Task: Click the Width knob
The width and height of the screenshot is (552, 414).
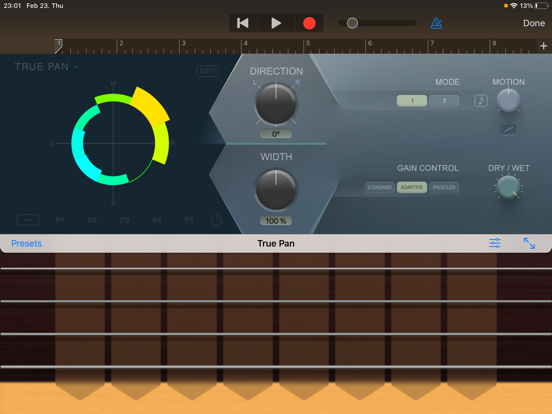Action: pyautogui.click(x=276, y=190)
